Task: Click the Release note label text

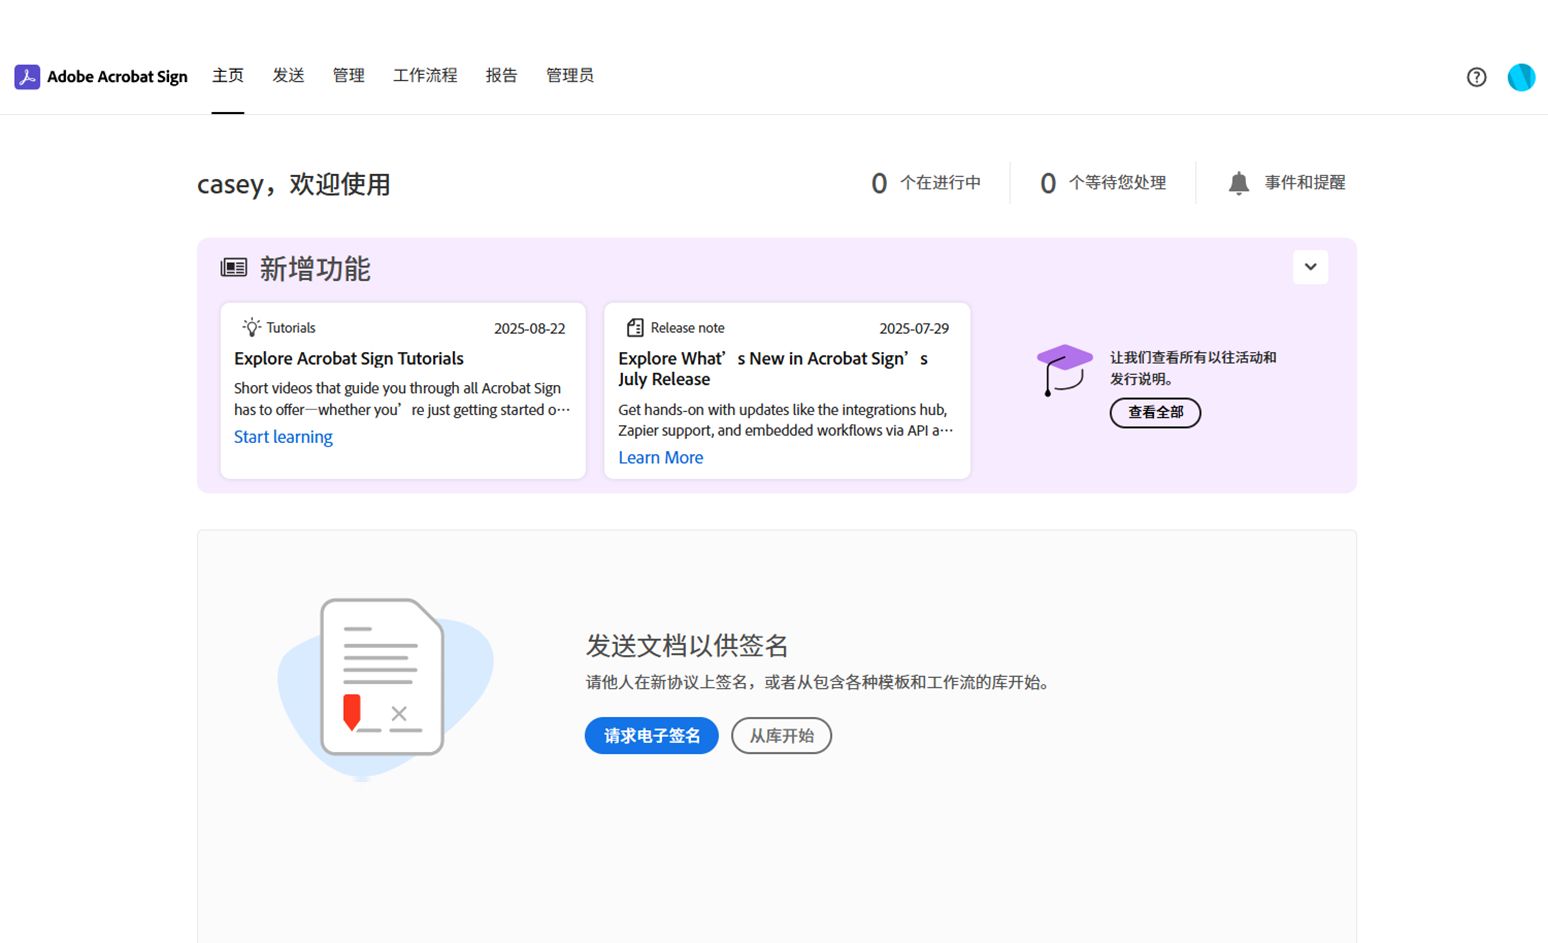Action: click(688, 328)
